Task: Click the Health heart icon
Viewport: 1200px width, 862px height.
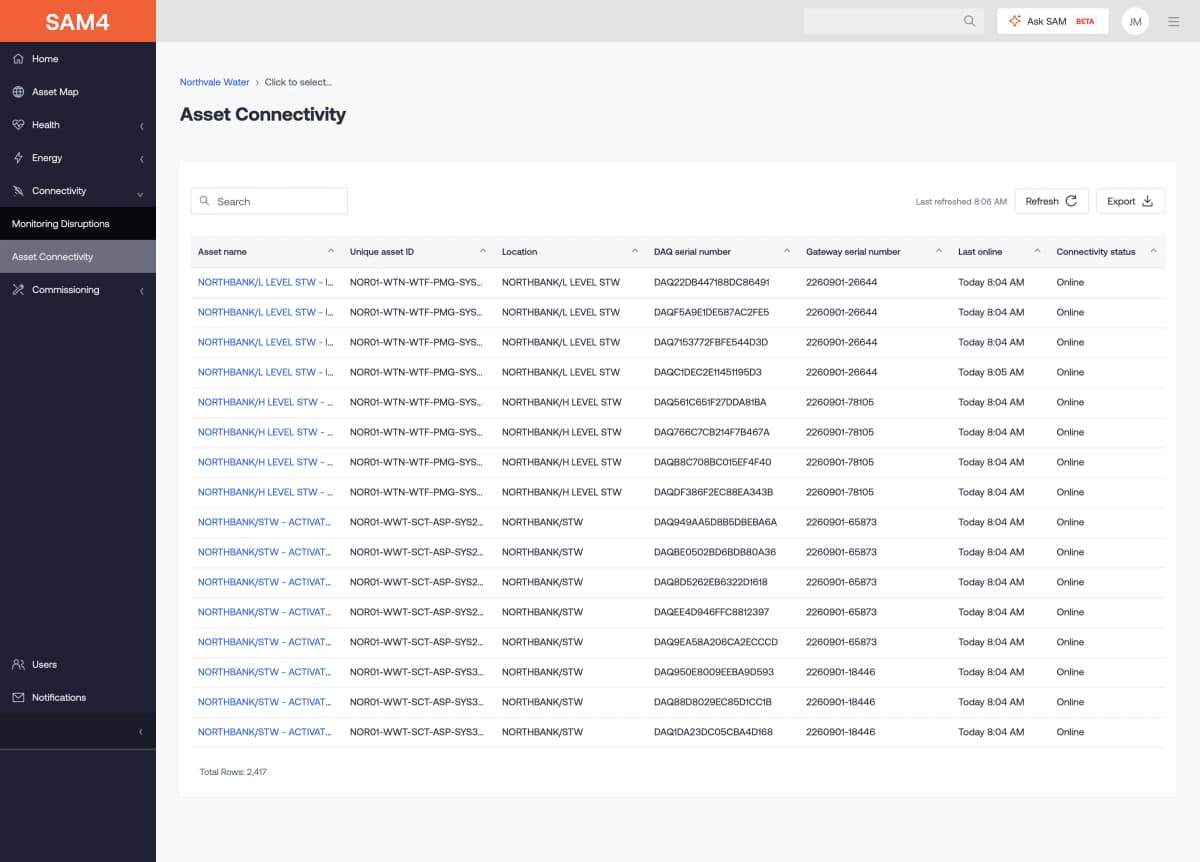Action: pos(18,125)
